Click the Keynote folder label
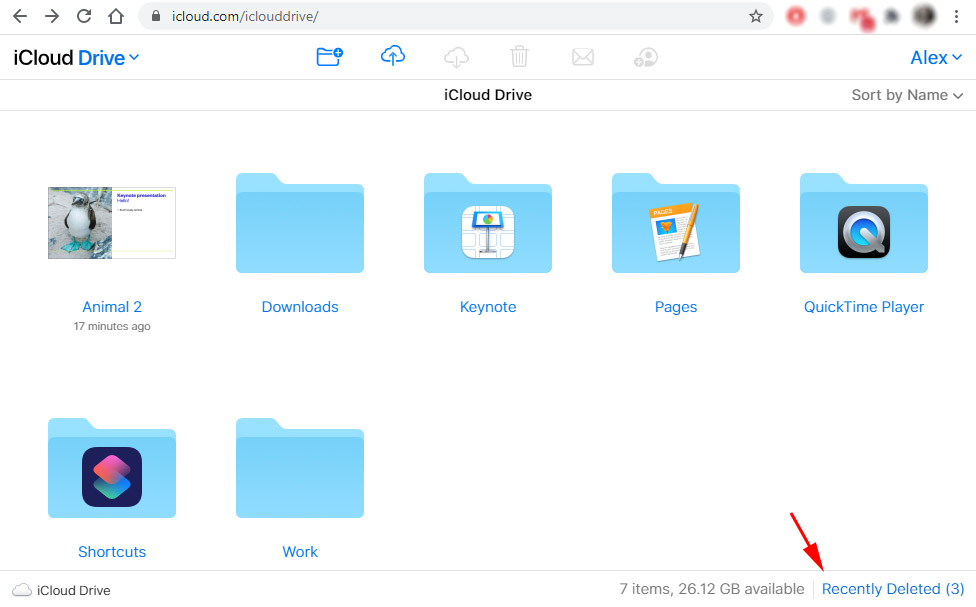Image resolution: width=976 pixels, height=607 pixels. click(x=488, y=307)
